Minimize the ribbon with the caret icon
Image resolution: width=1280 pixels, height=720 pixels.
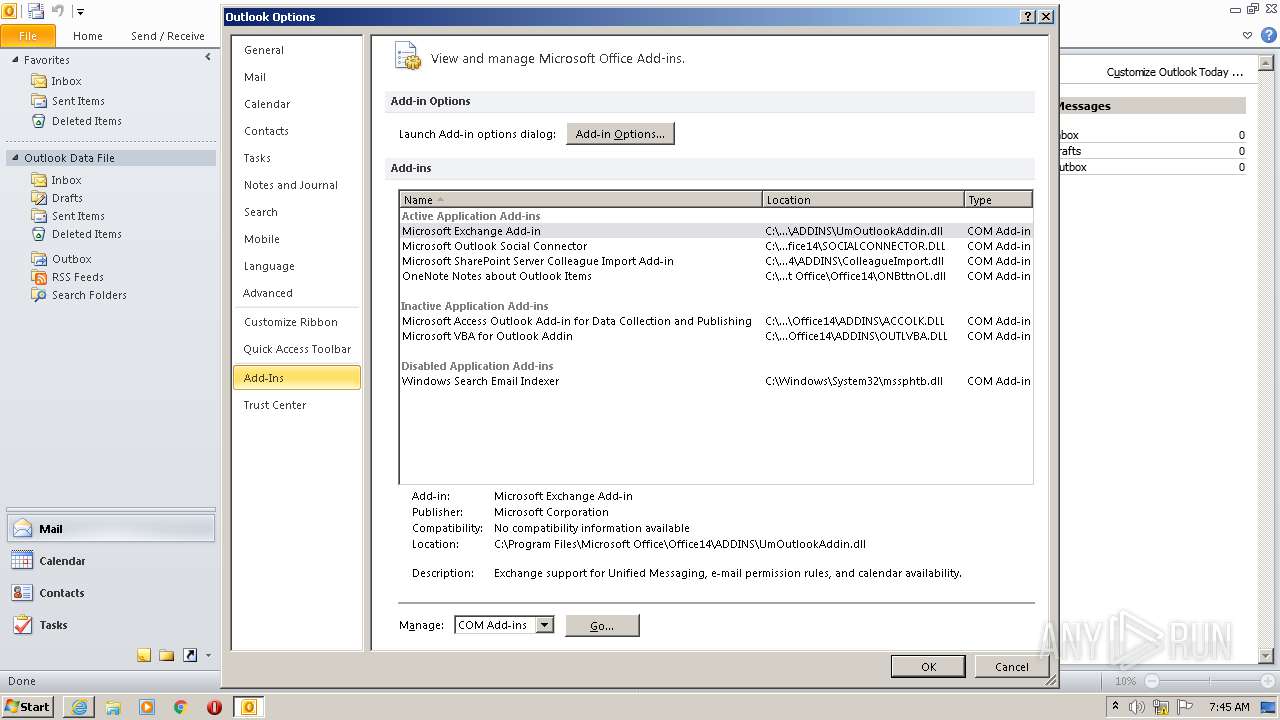coord(1247,36)
